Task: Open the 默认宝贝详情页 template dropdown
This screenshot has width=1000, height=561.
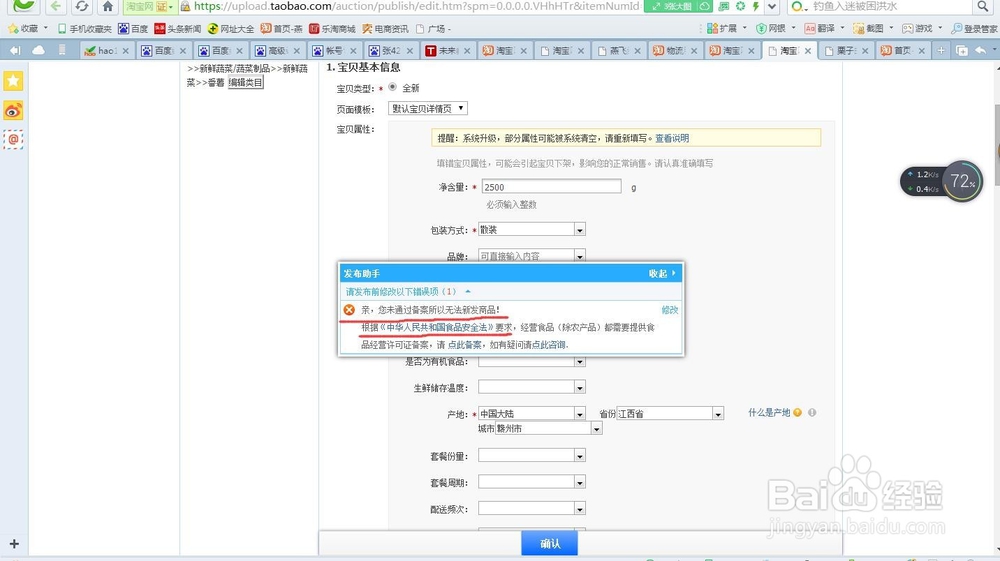Action: tap(428, 108)
